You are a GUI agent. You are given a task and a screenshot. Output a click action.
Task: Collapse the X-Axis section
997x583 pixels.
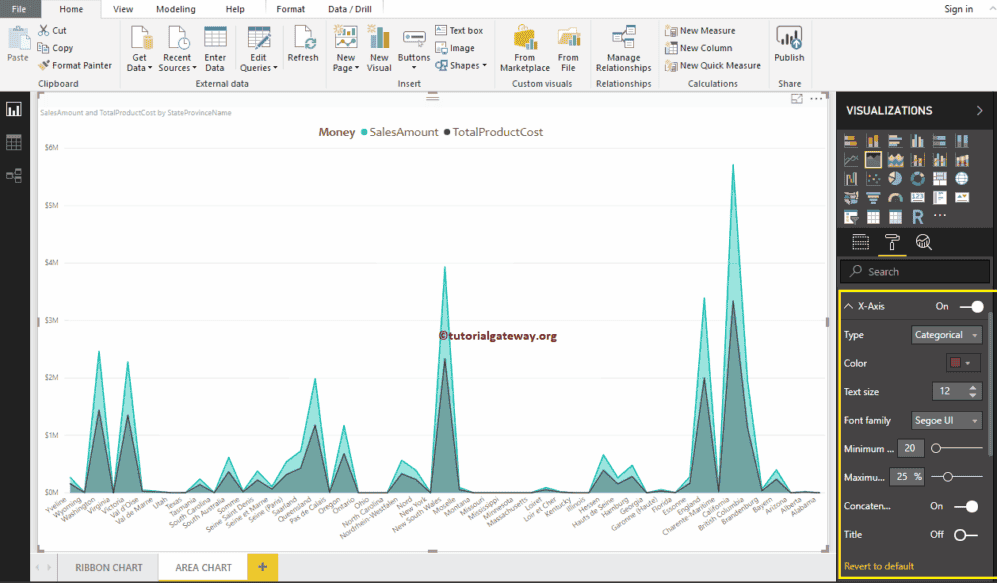[x=851, y=306]
